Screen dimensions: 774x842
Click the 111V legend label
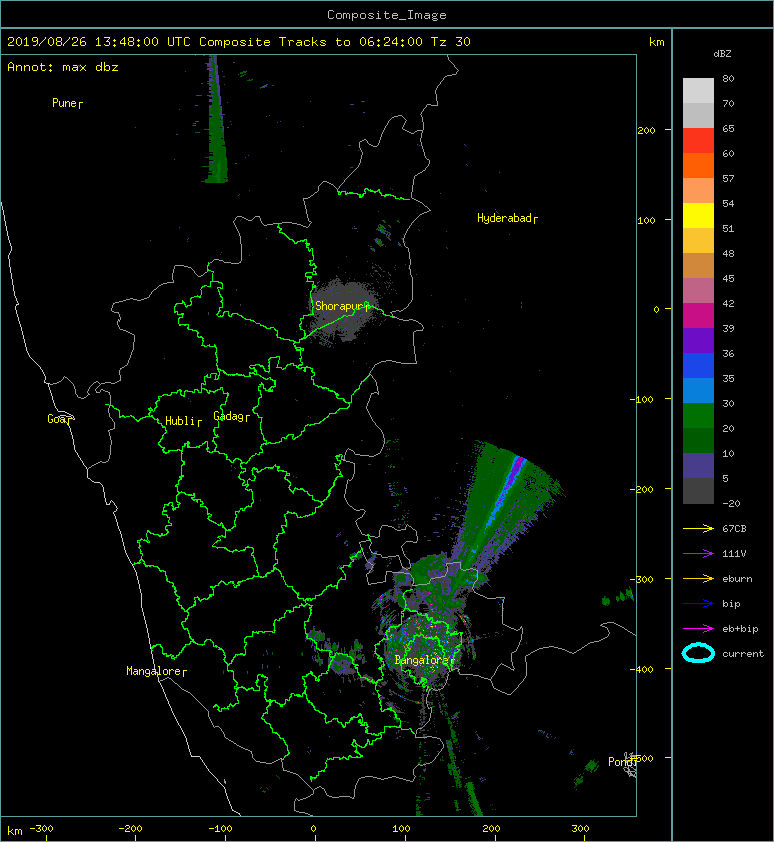coord(734,554)
